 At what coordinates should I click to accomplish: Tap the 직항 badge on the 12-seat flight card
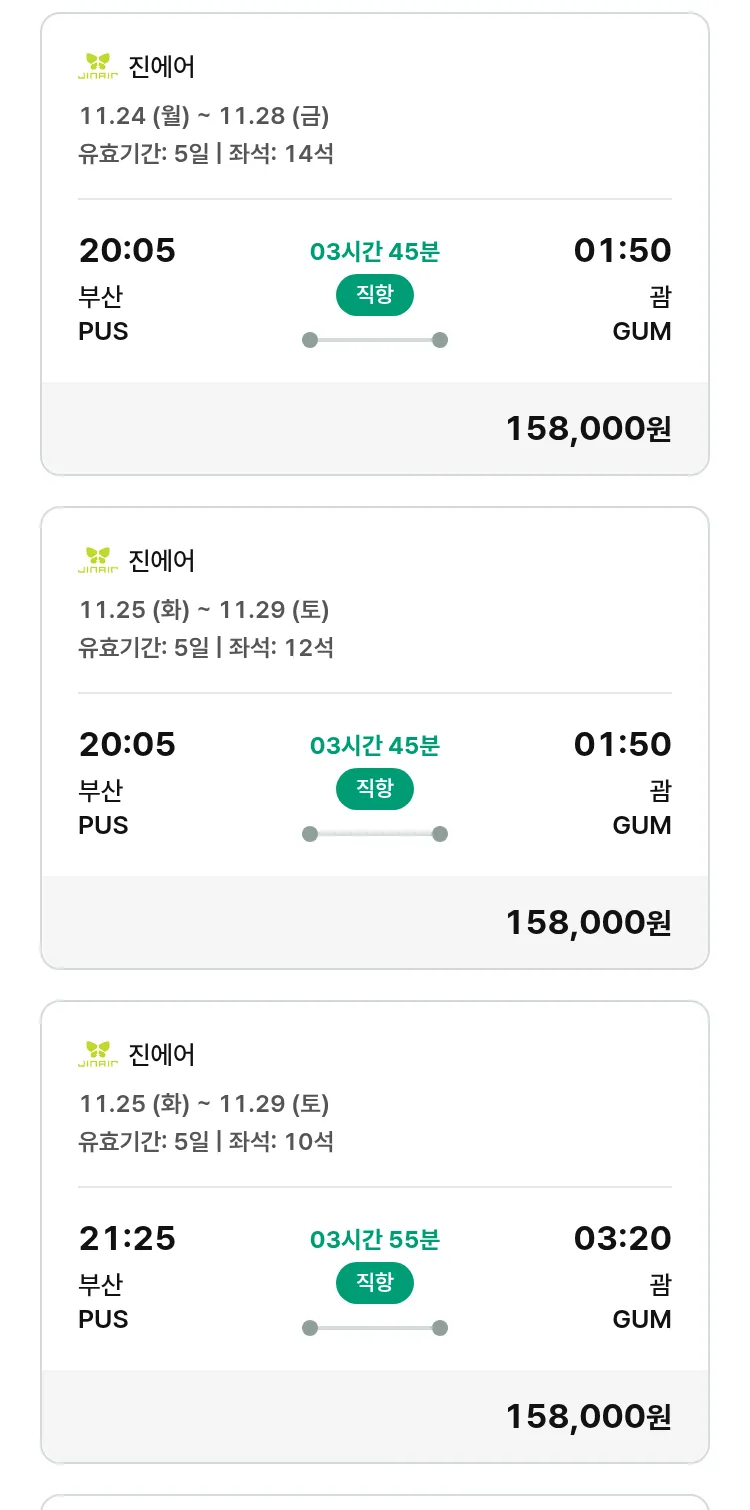(374, 789)
